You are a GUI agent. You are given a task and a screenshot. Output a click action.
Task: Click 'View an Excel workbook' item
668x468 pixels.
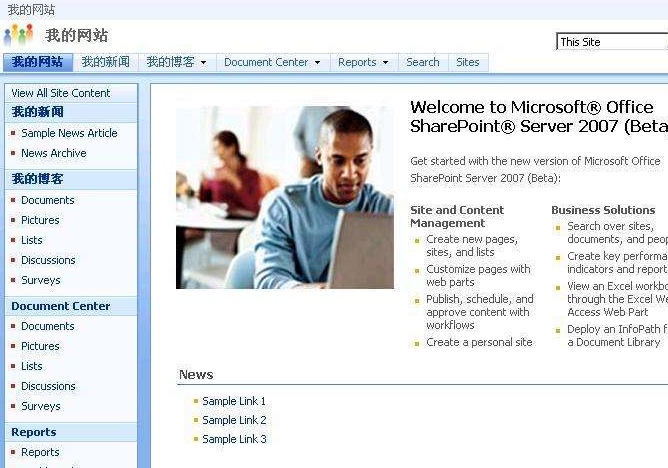pos(617,299)
